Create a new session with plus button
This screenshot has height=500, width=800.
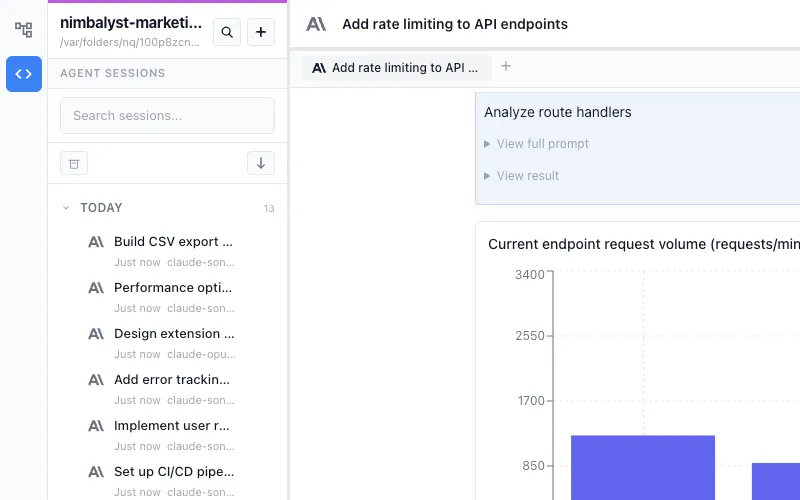click(x=261, y=32)
